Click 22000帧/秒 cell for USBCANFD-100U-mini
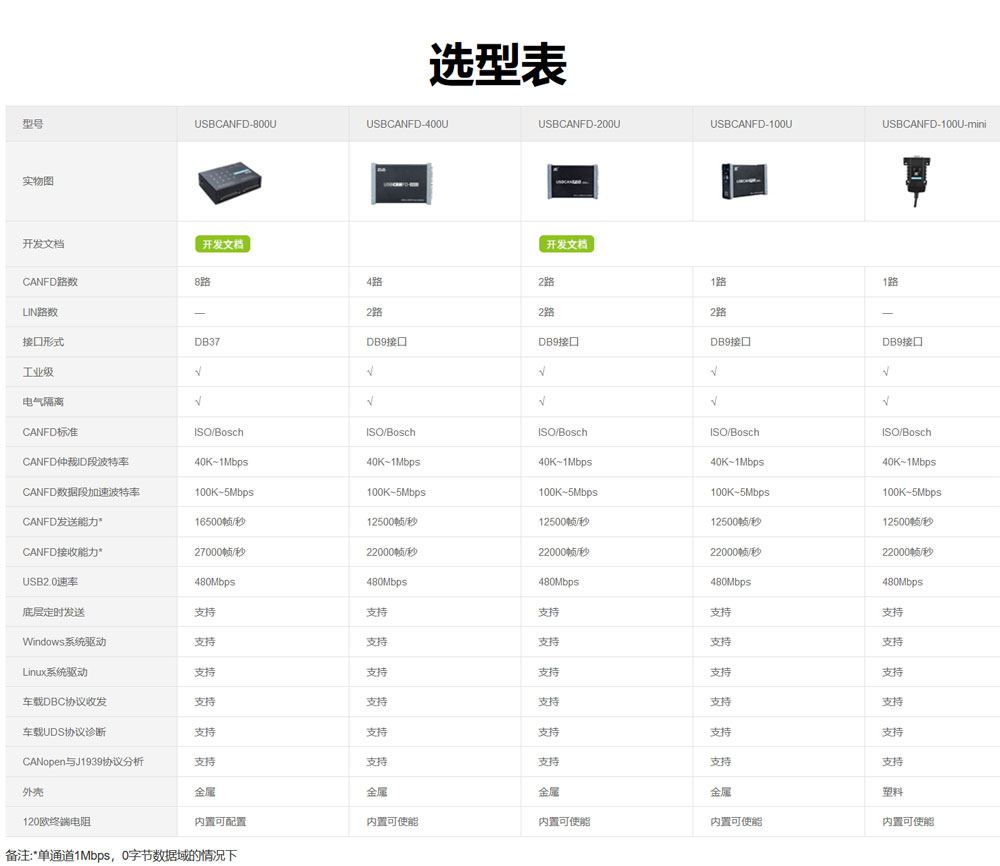1000x866 pixels. pyautogui.click(x=908, y=552)
